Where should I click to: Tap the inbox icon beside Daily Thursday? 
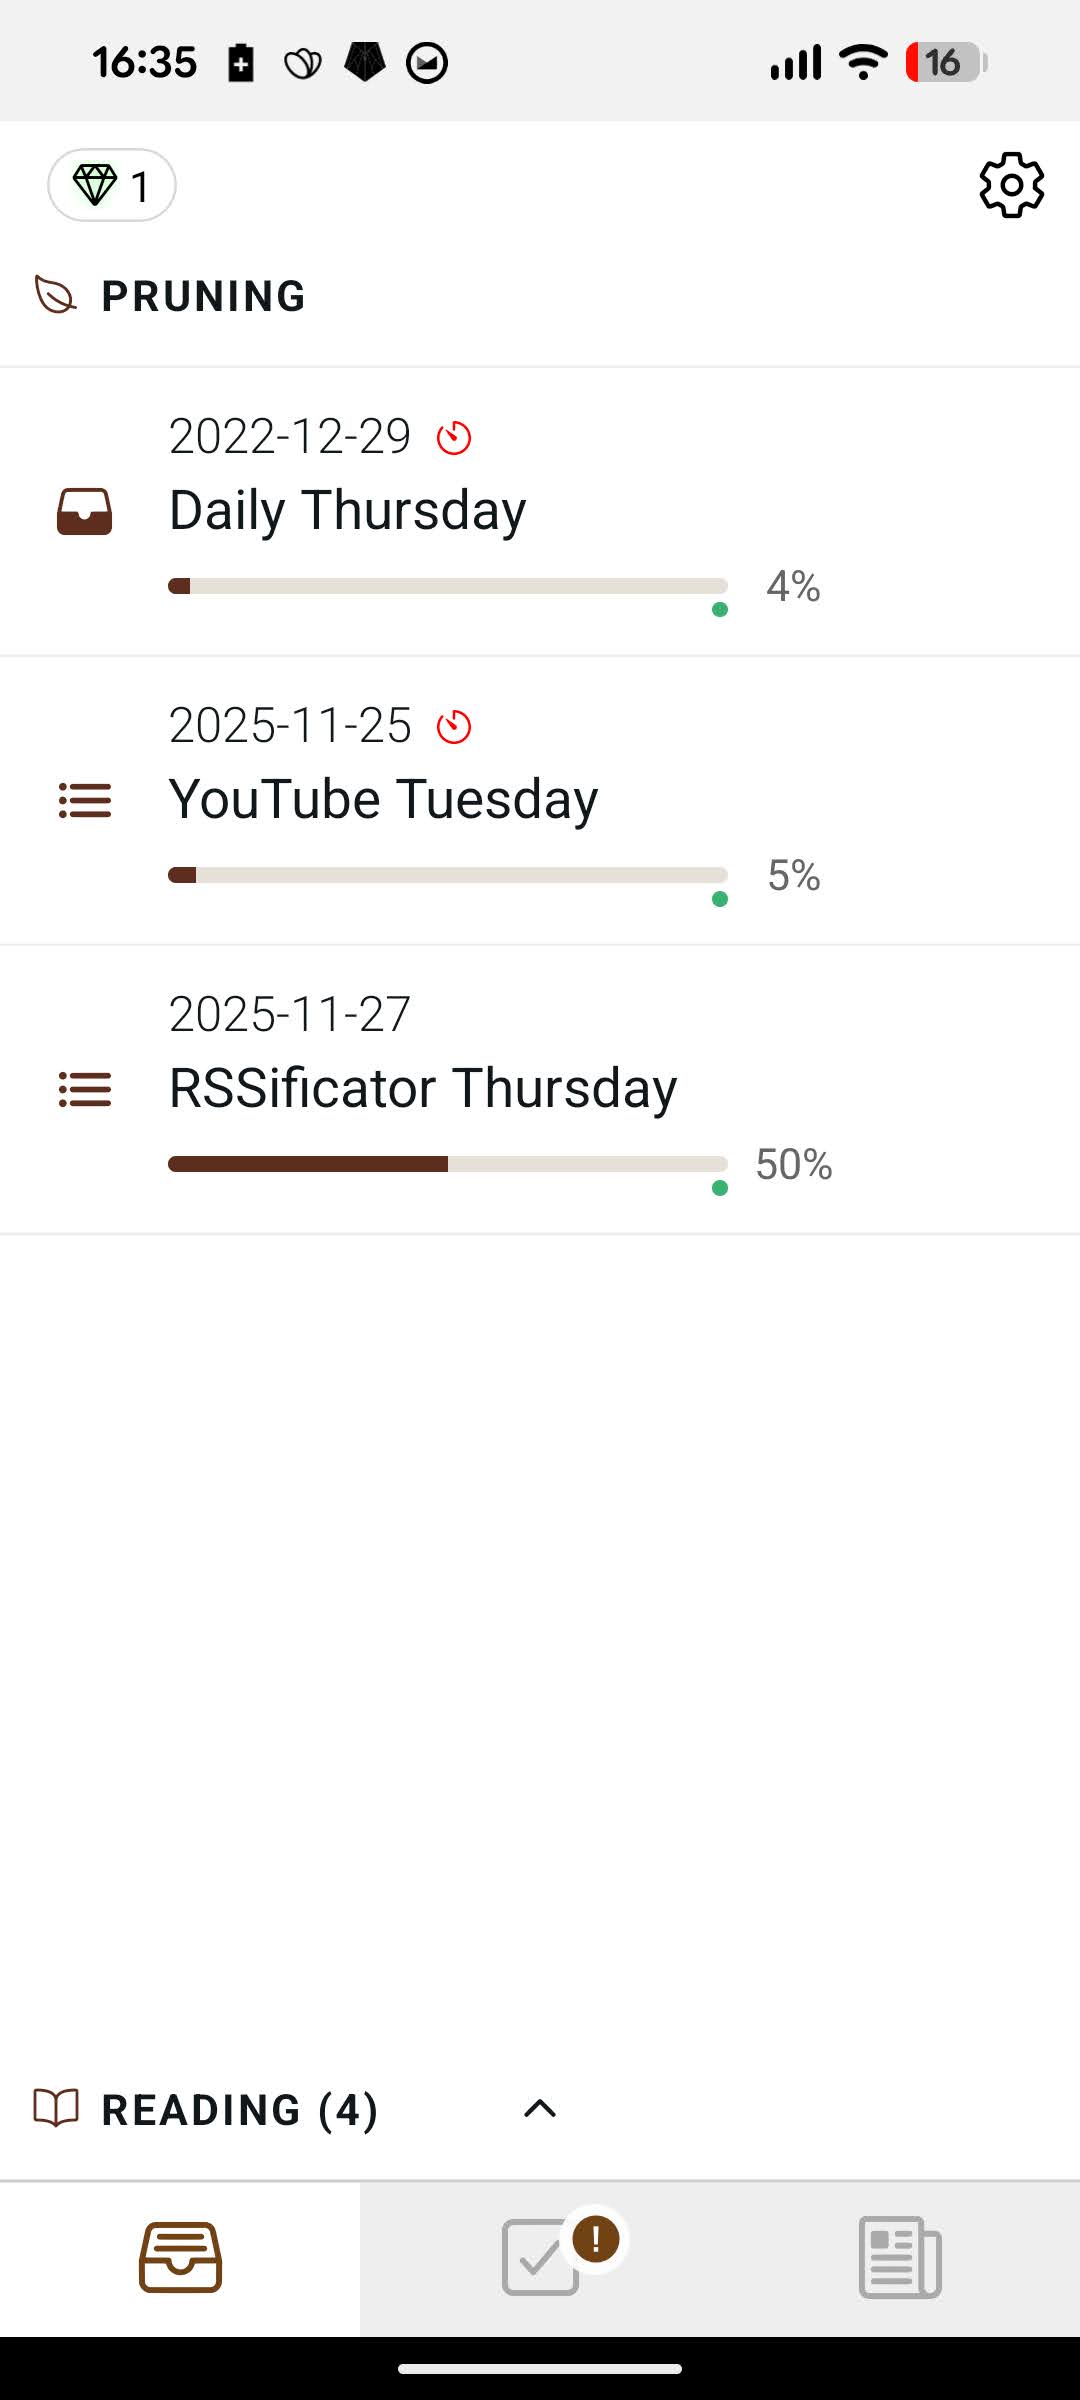point(84,511)
